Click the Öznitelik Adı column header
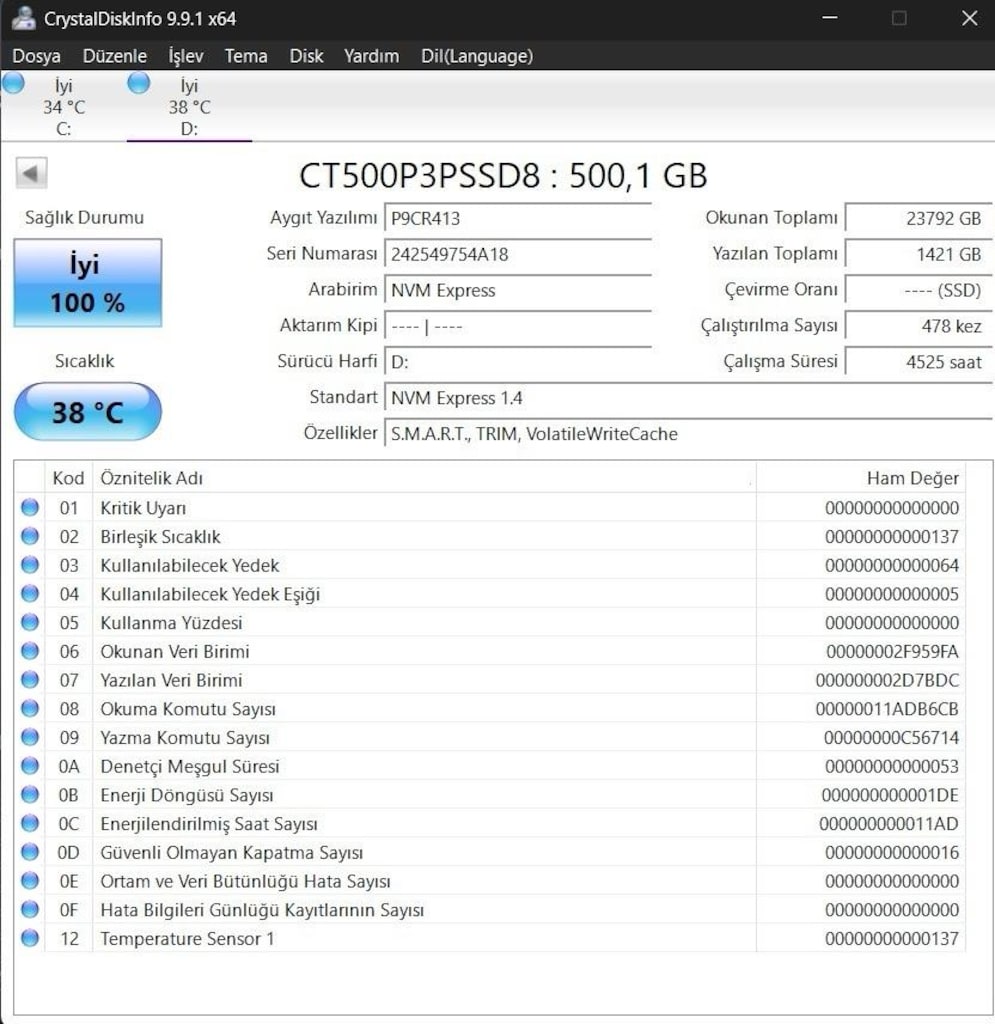Image resolution: width=995 pixels, height=1024 pixels. 424,478
